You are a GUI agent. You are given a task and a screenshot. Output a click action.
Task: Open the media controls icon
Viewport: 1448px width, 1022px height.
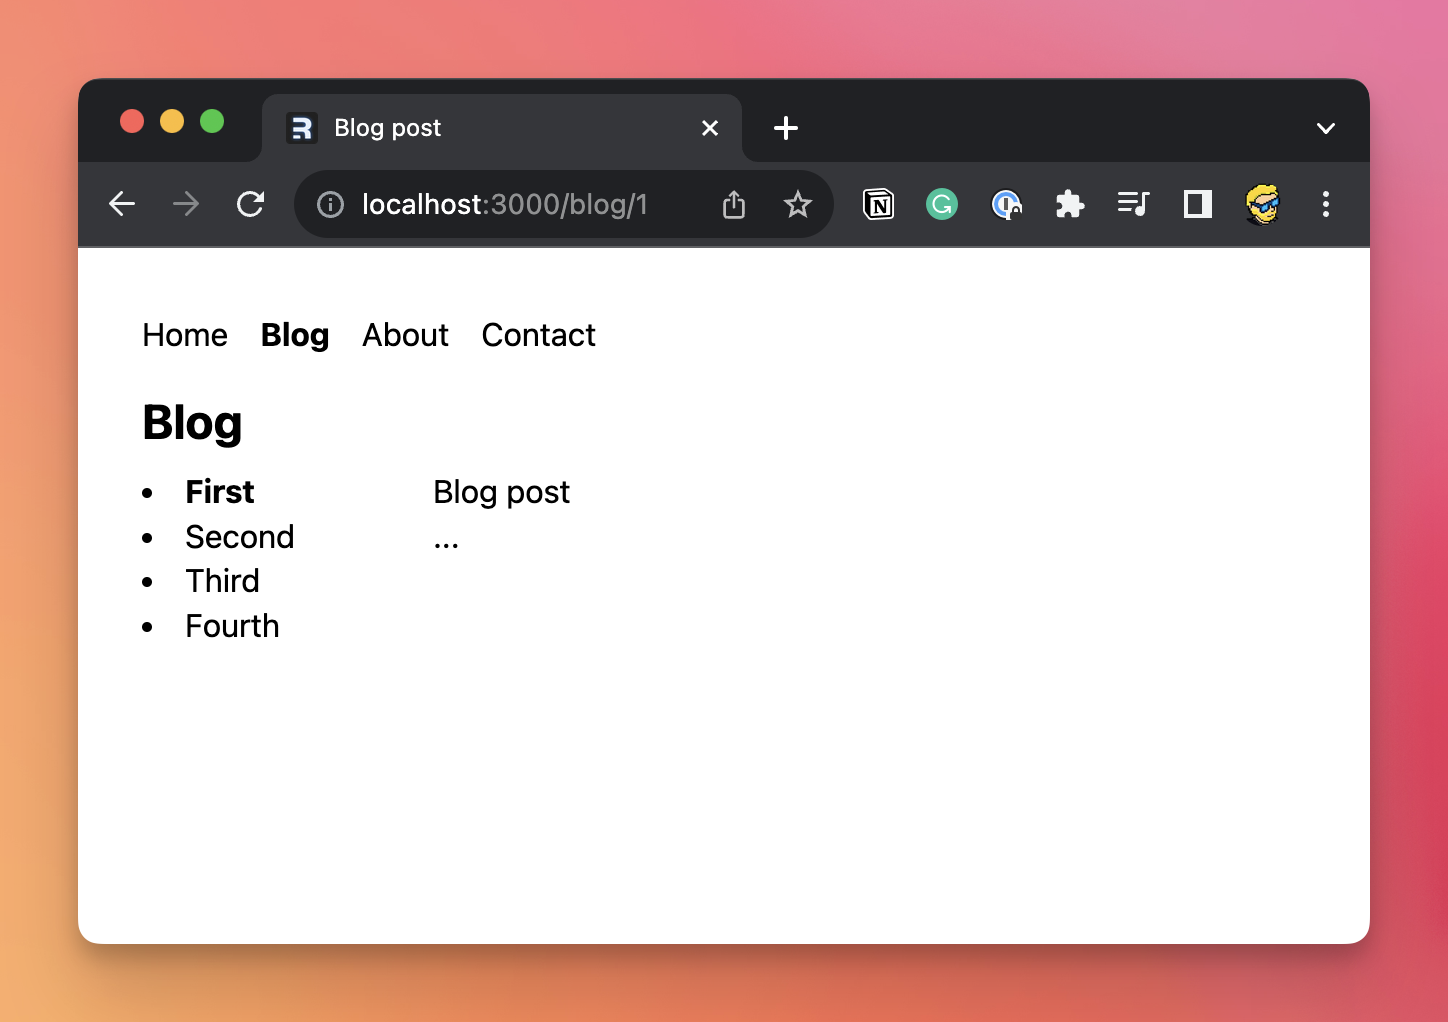coord(1133,205)
